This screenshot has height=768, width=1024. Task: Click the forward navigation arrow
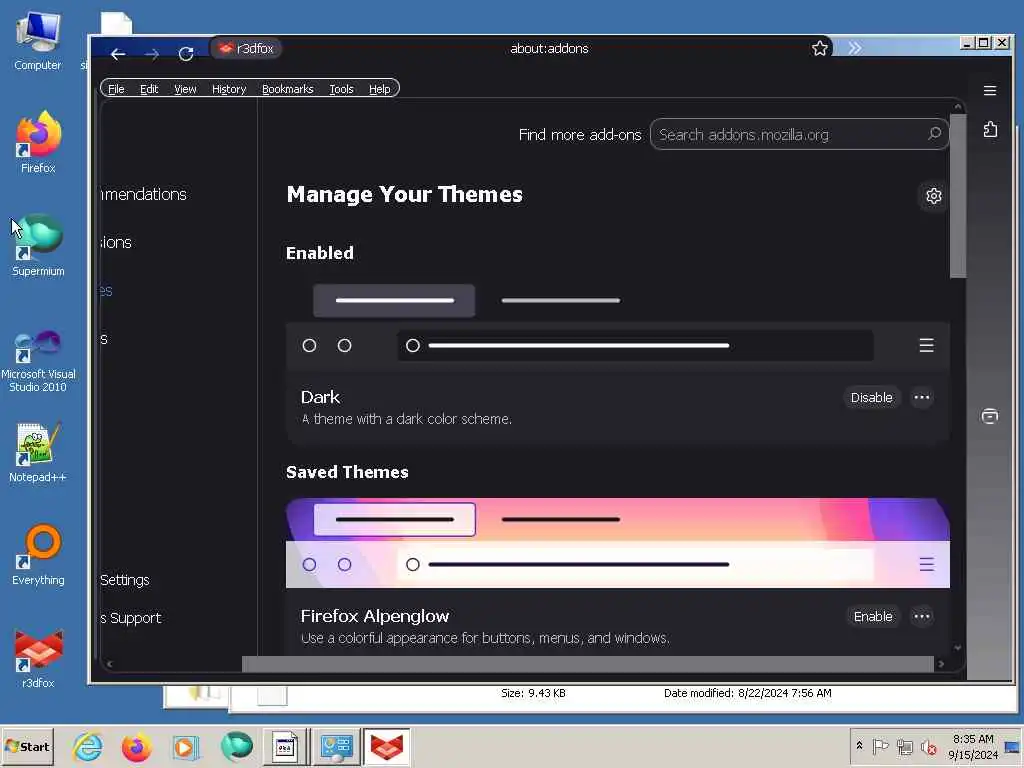tap(152, 54)
